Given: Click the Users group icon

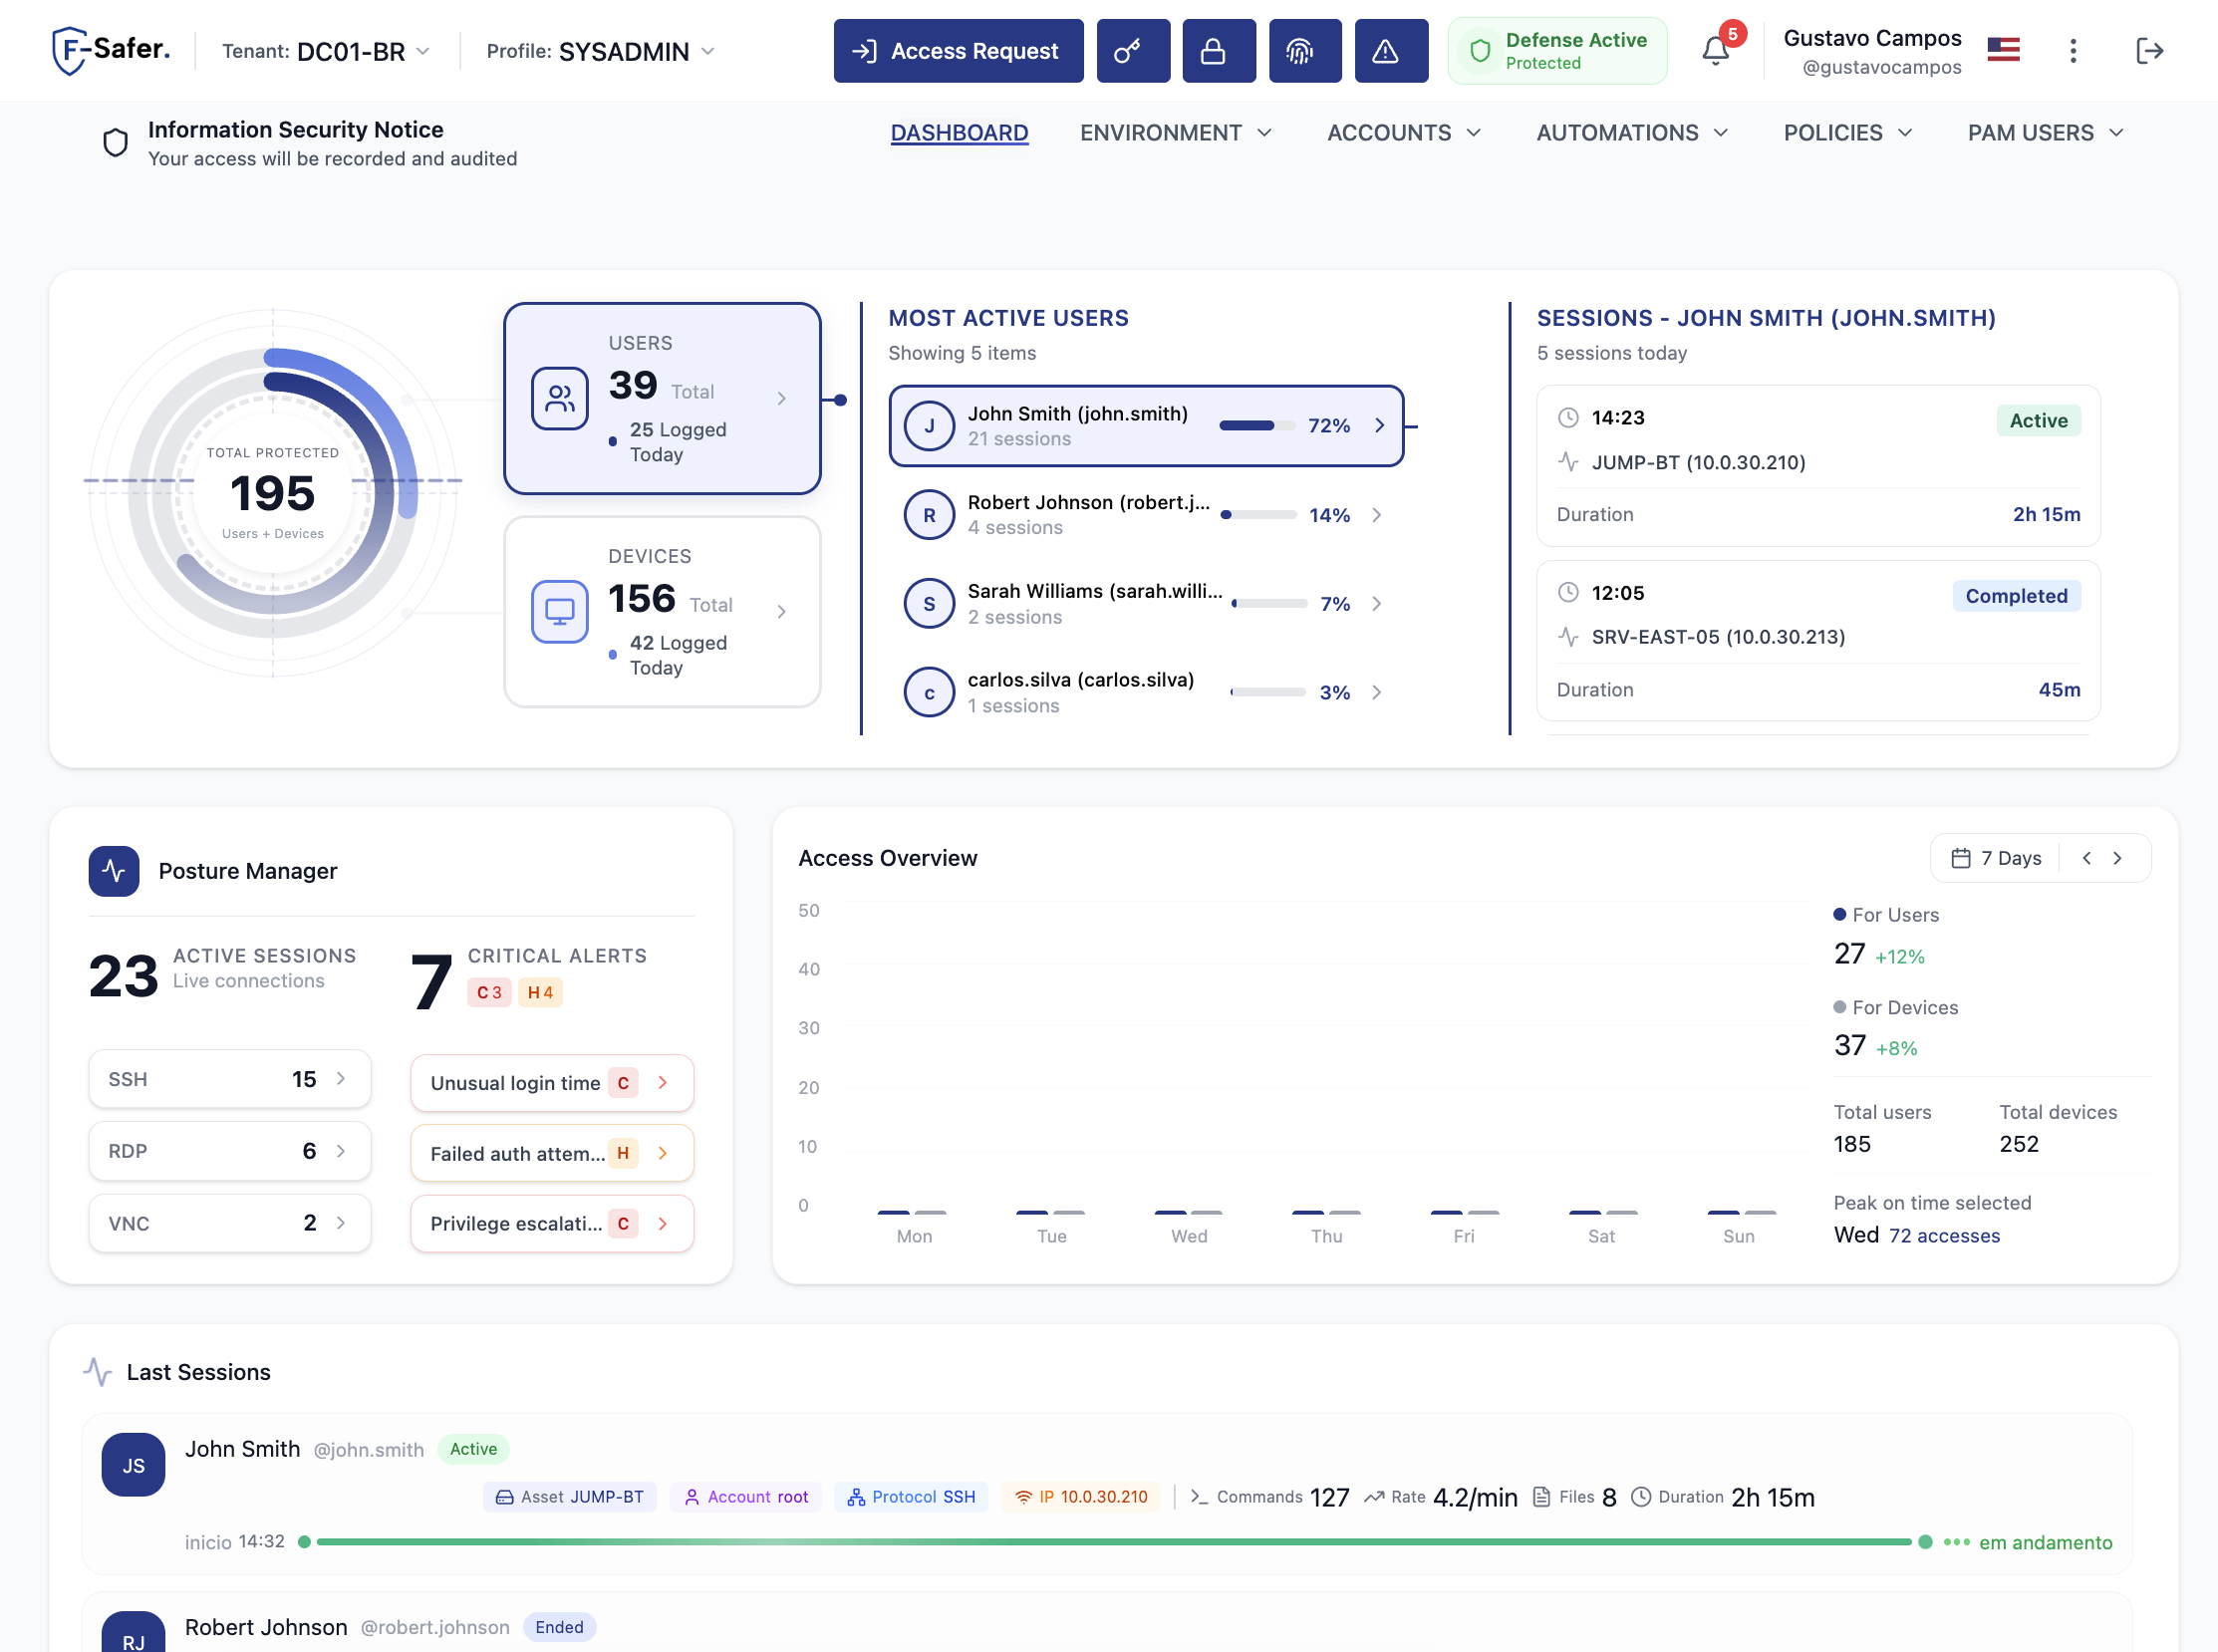Looking at the screenshot, I should [x=560, y=399].
